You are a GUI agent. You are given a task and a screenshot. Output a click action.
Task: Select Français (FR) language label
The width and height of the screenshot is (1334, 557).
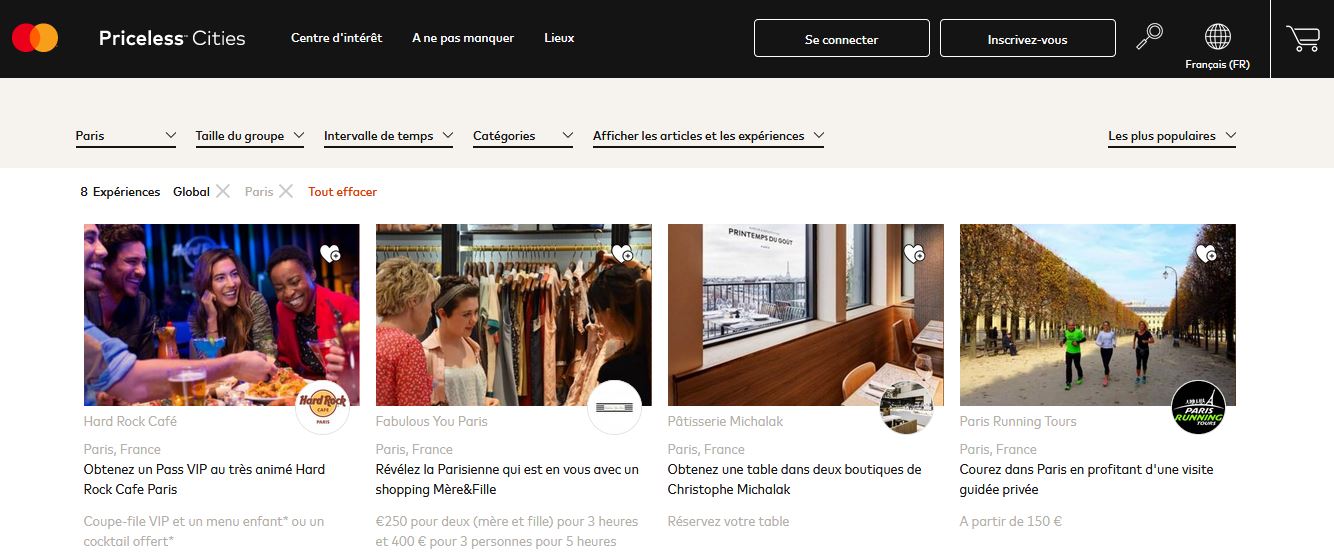[1217, 64]
